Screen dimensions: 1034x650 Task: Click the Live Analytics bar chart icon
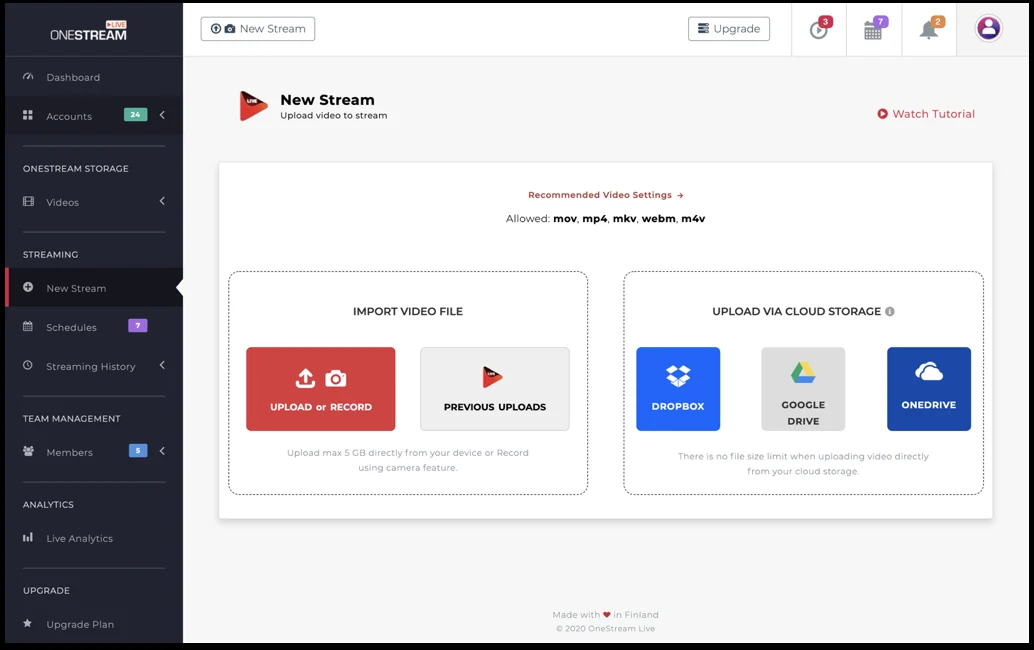(28, 537)
